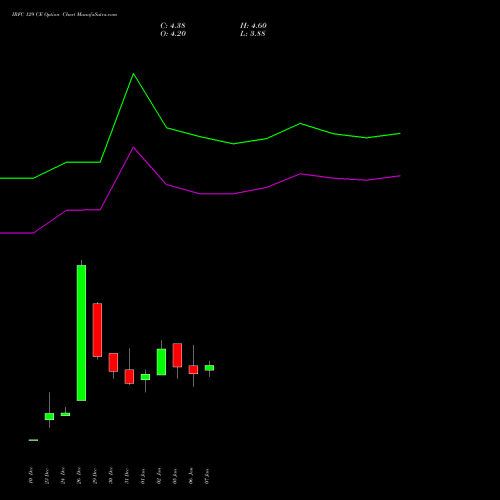Click the small green 01 Jan candlestick
The image size is (500, 500).
(x=145, y=377)
